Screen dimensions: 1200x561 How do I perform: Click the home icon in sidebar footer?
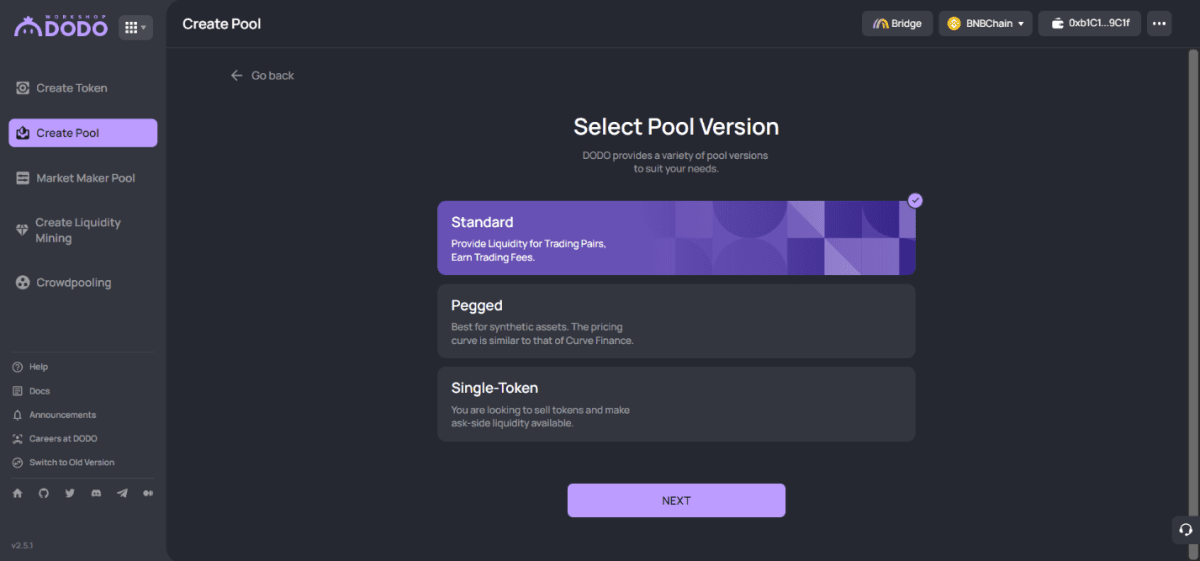click(17, 493)
